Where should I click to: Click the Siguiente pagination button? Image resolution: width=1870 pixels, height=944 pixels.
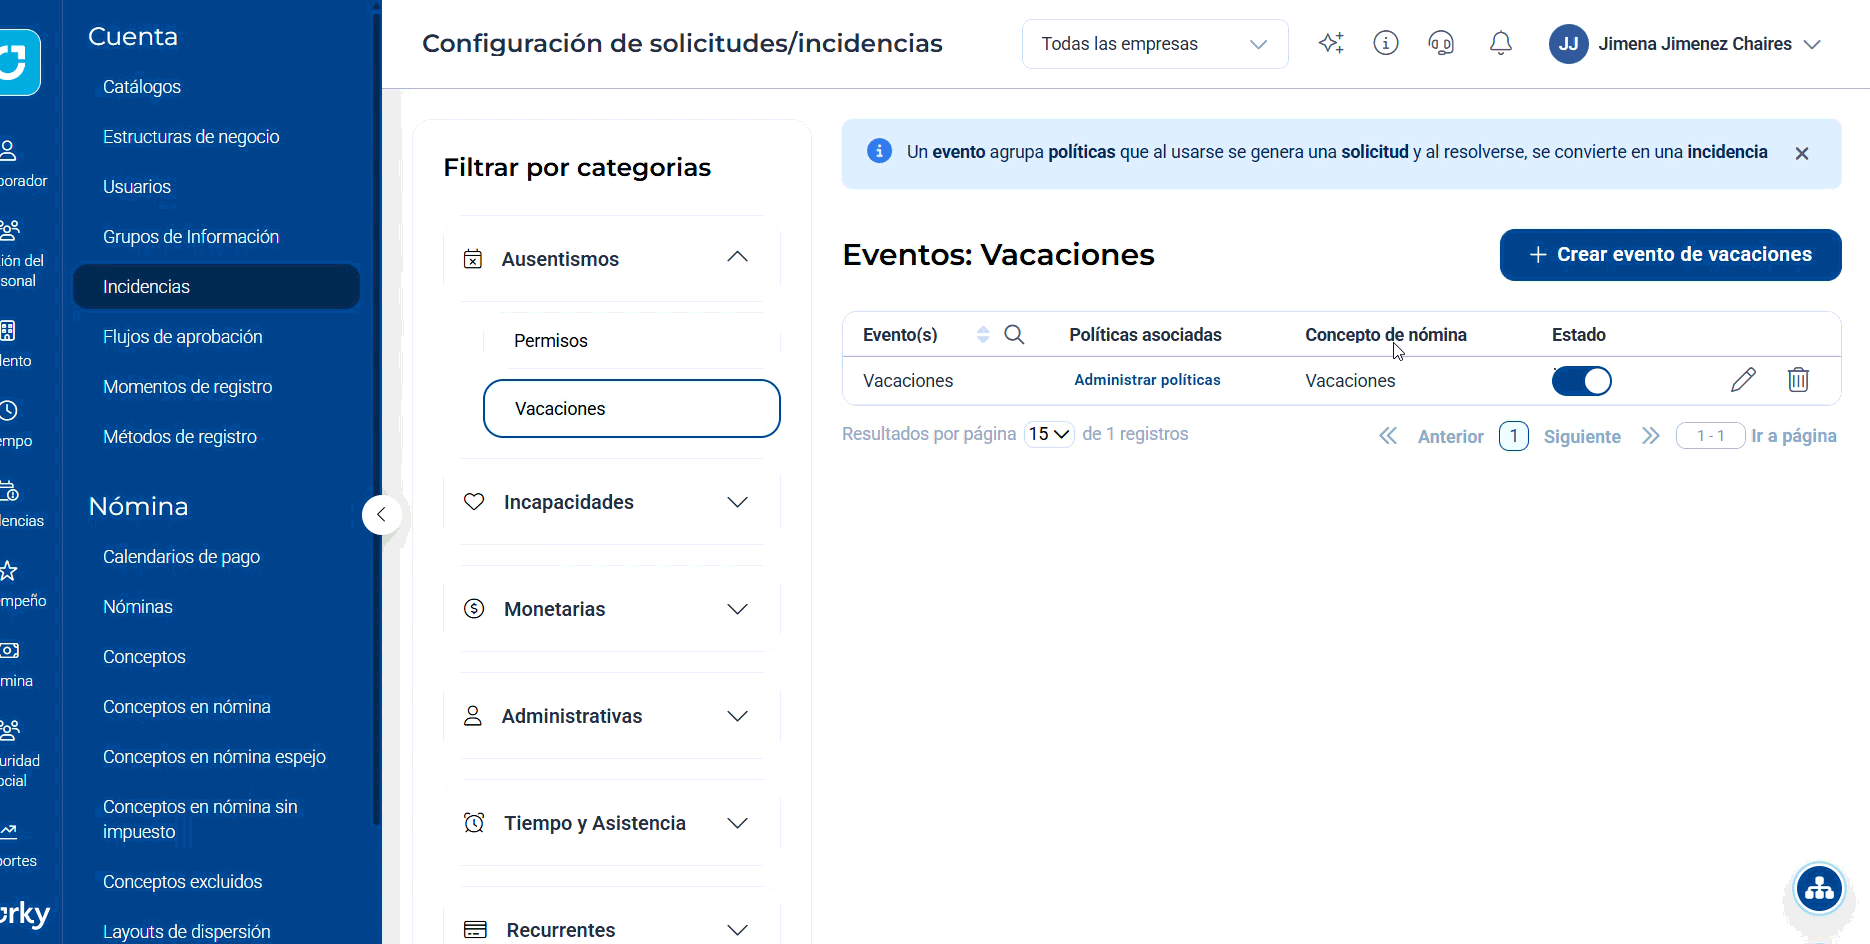coord(1582,436)
